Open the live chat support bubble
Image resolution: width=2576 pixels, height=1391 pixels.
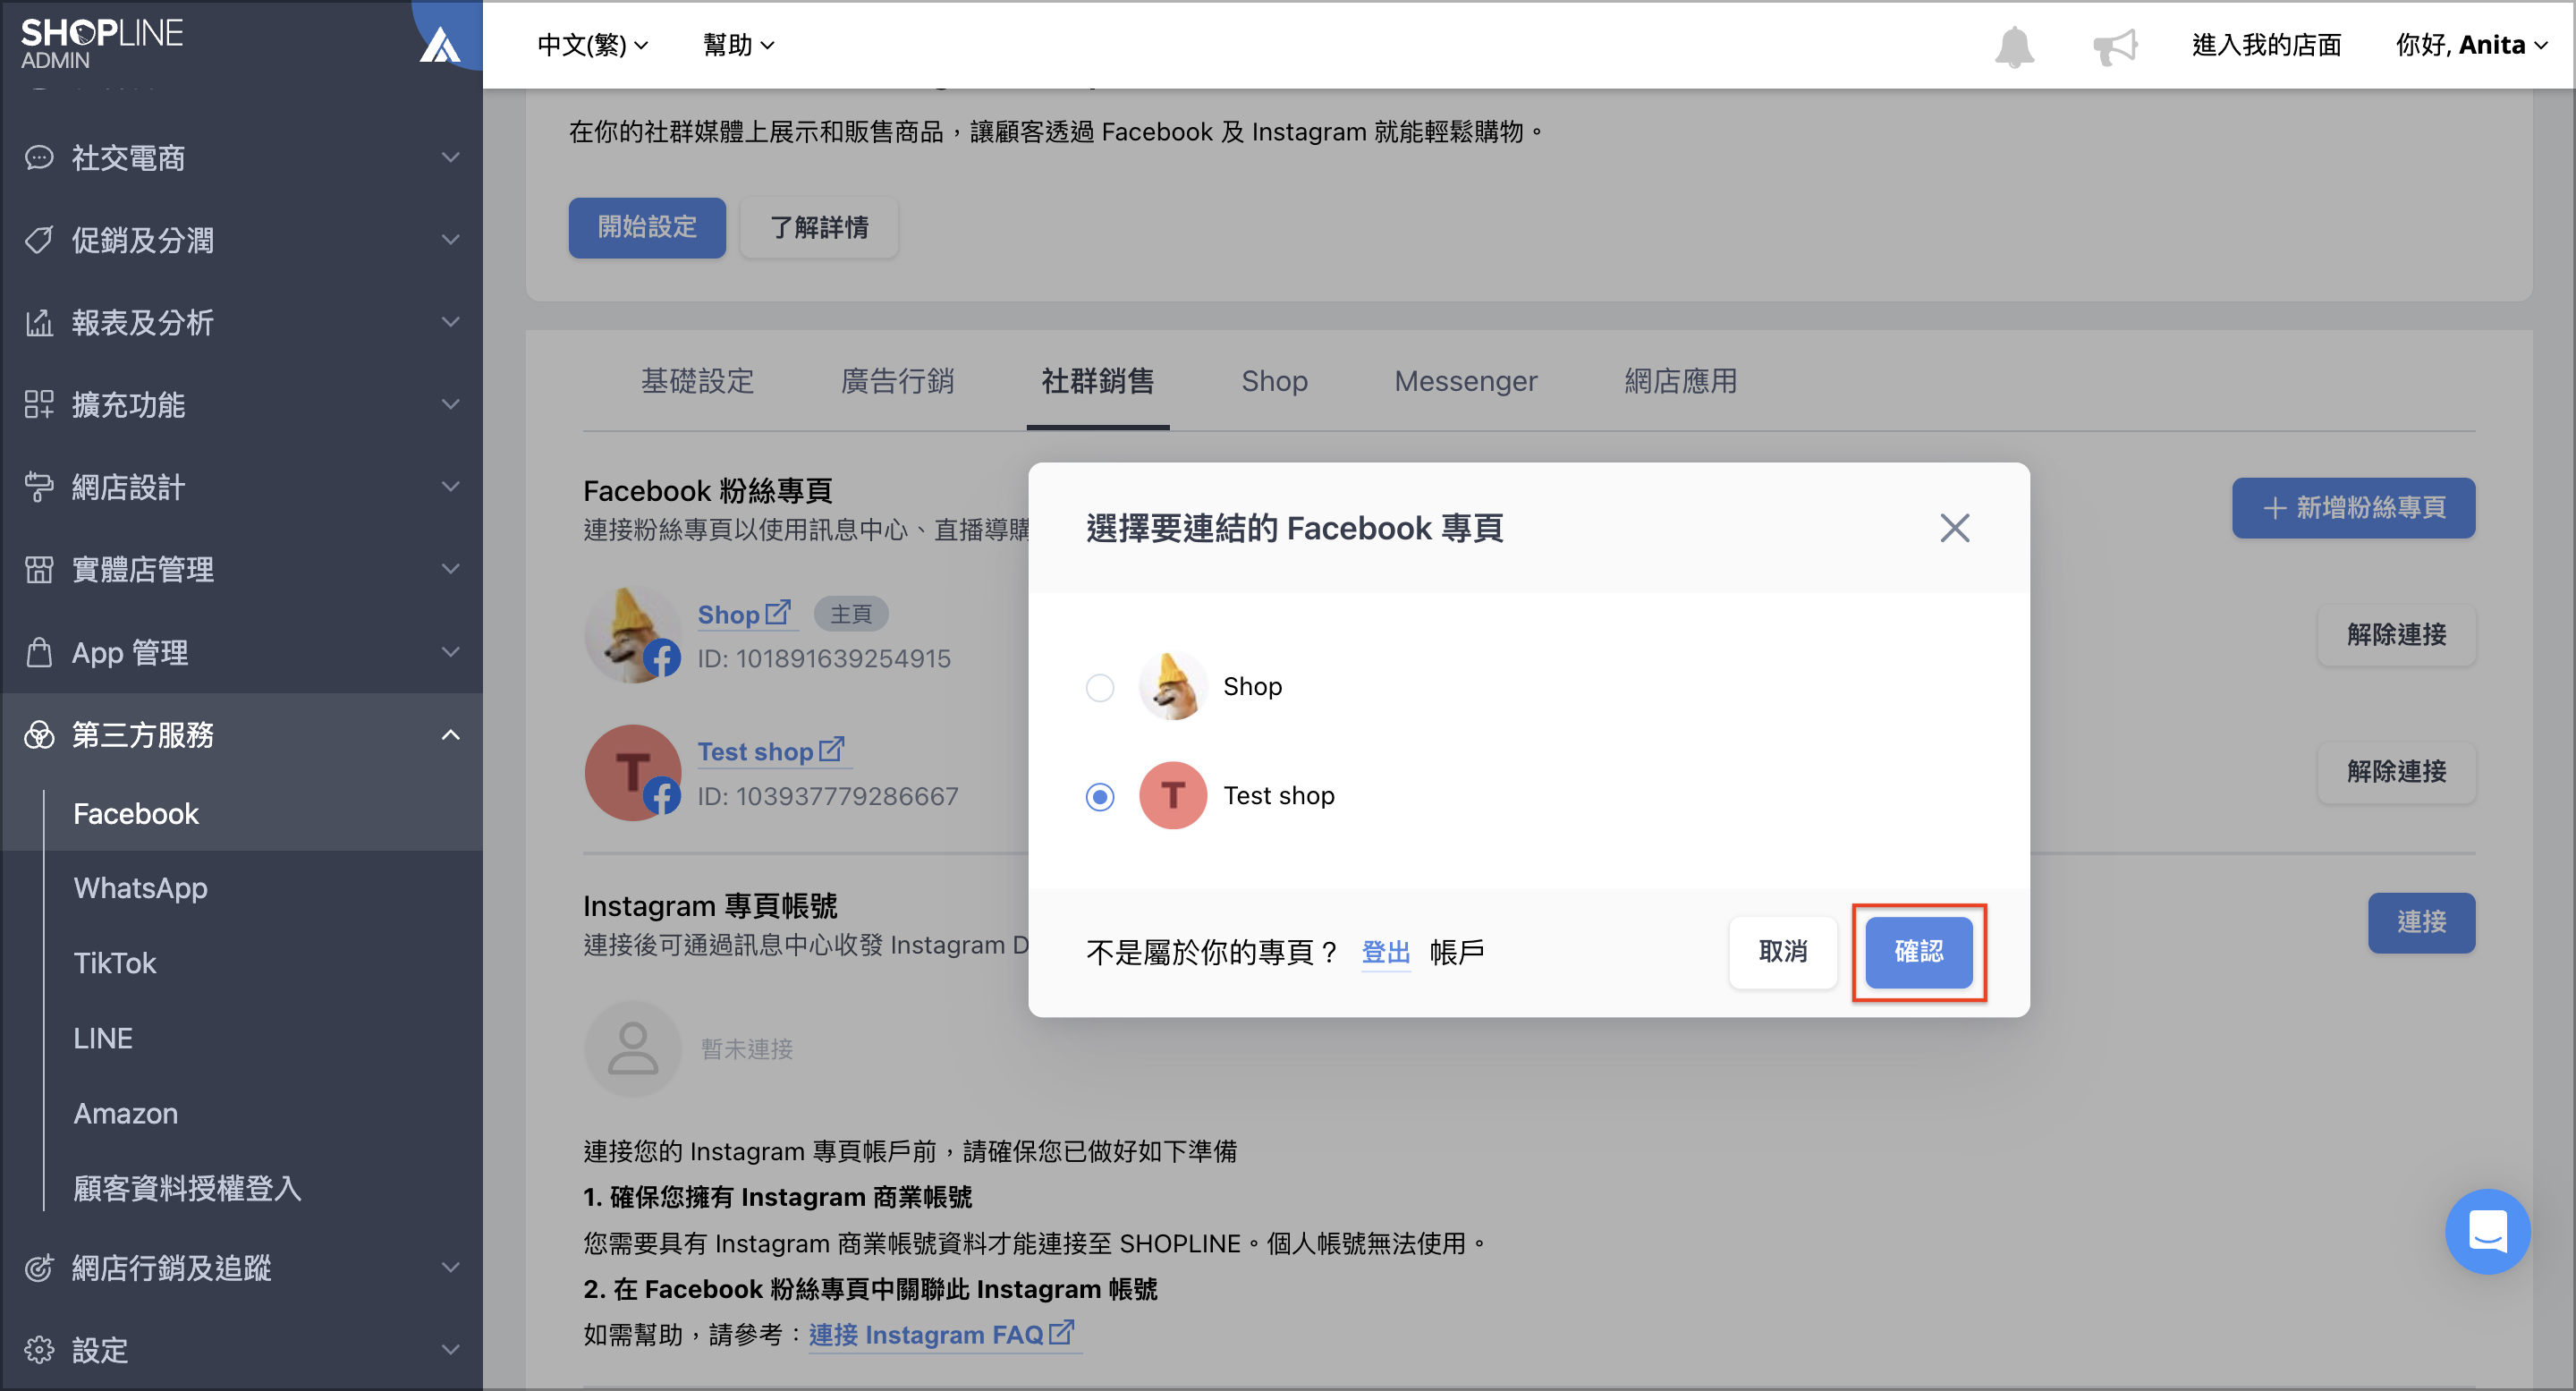pyautogui.click(x=2487, y=1231)
